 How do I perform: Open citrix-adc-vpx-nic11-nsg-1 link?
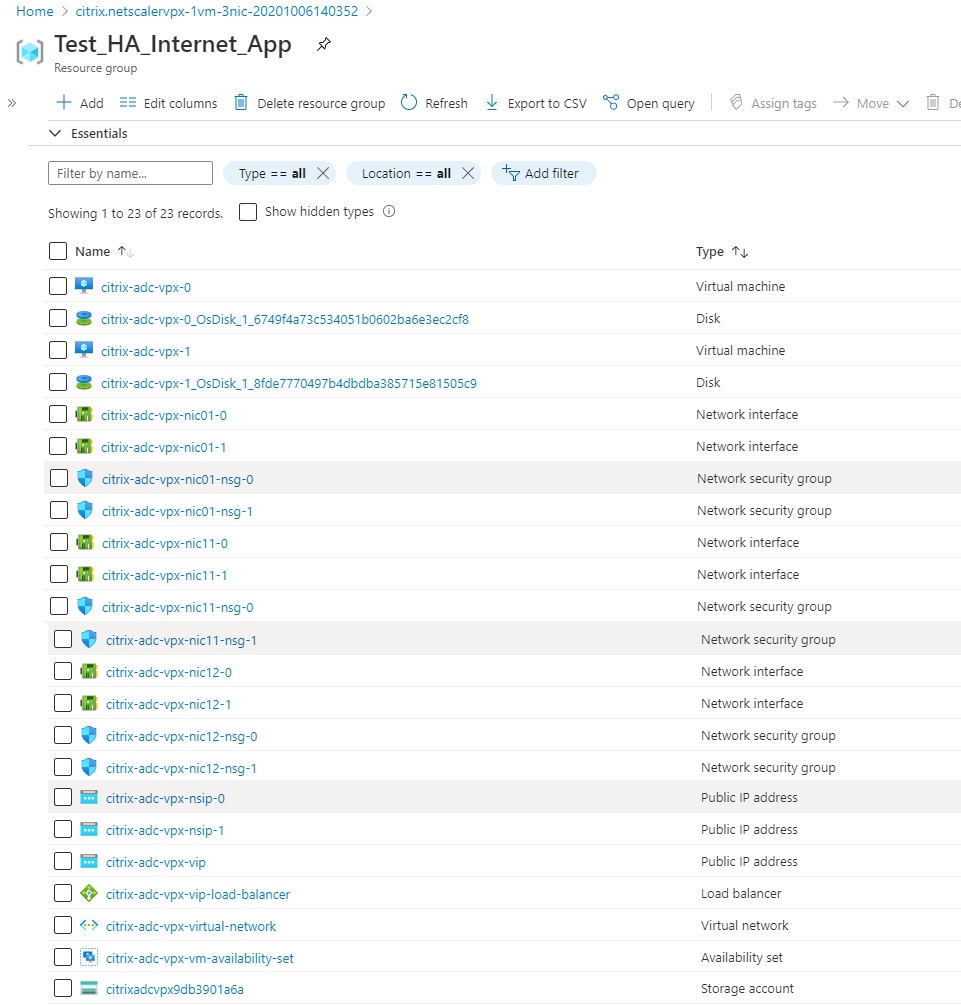tap(181, 640)
